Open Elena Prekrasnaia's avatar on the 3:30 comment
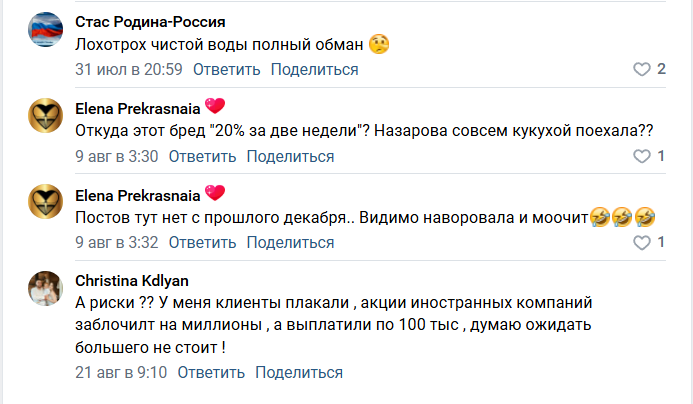 coord(47,120)
